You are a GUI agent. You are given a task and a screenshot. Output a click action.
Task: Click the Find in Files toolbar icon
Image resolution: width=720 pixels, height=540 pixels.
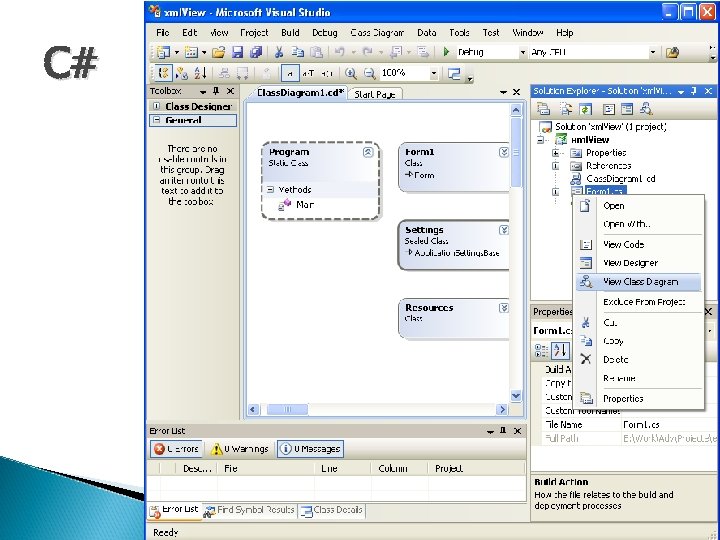point(672,52)
